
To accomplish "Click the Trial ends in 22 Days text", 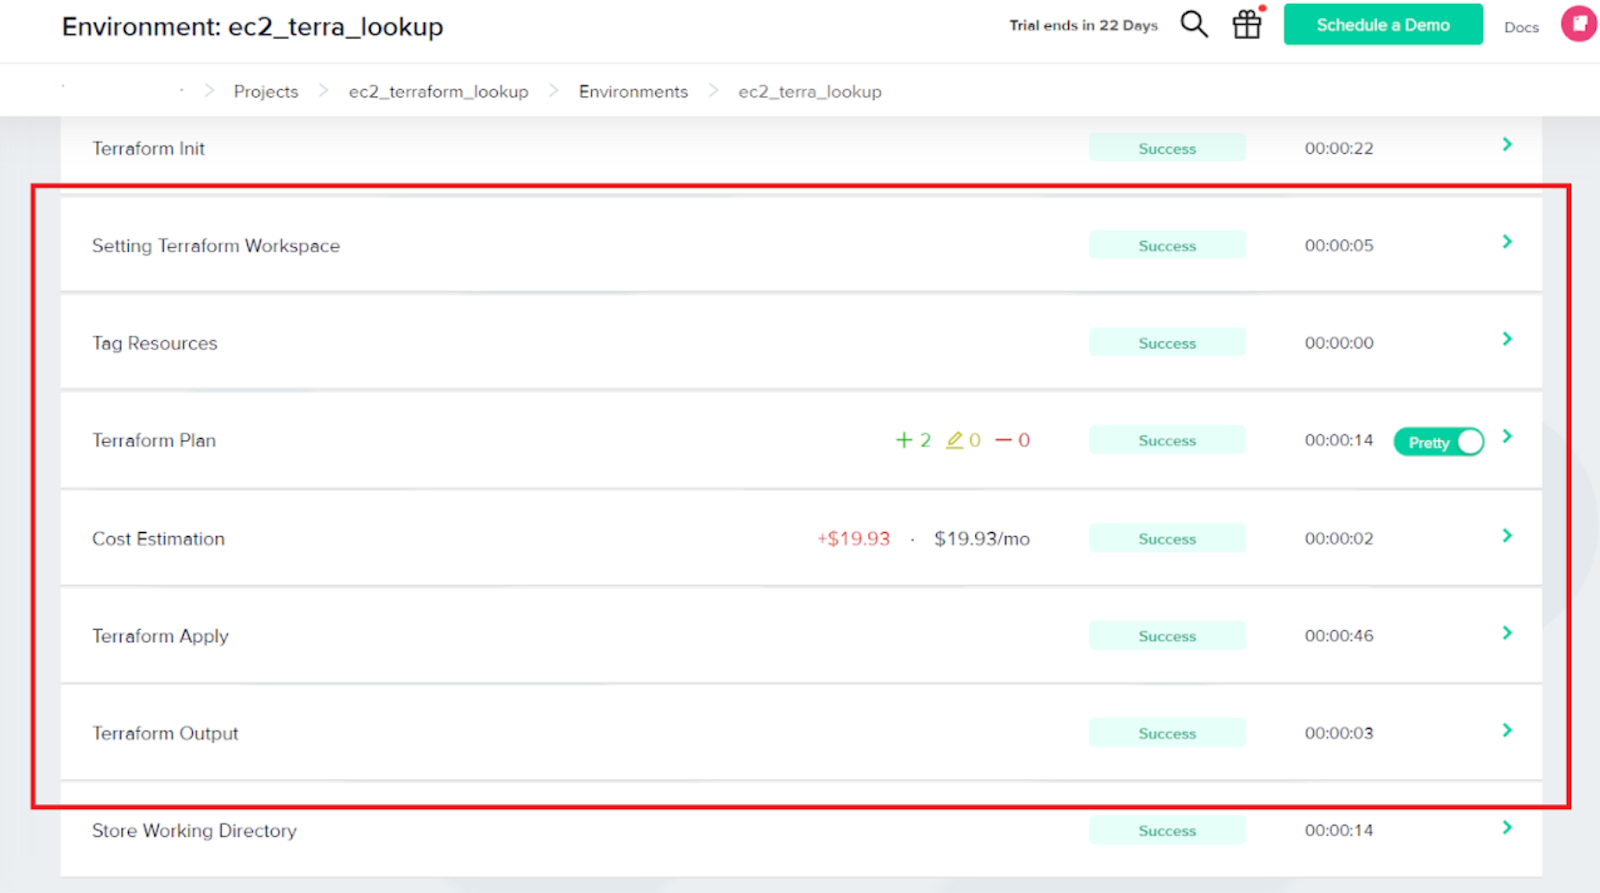I will tap(1083, 25).
